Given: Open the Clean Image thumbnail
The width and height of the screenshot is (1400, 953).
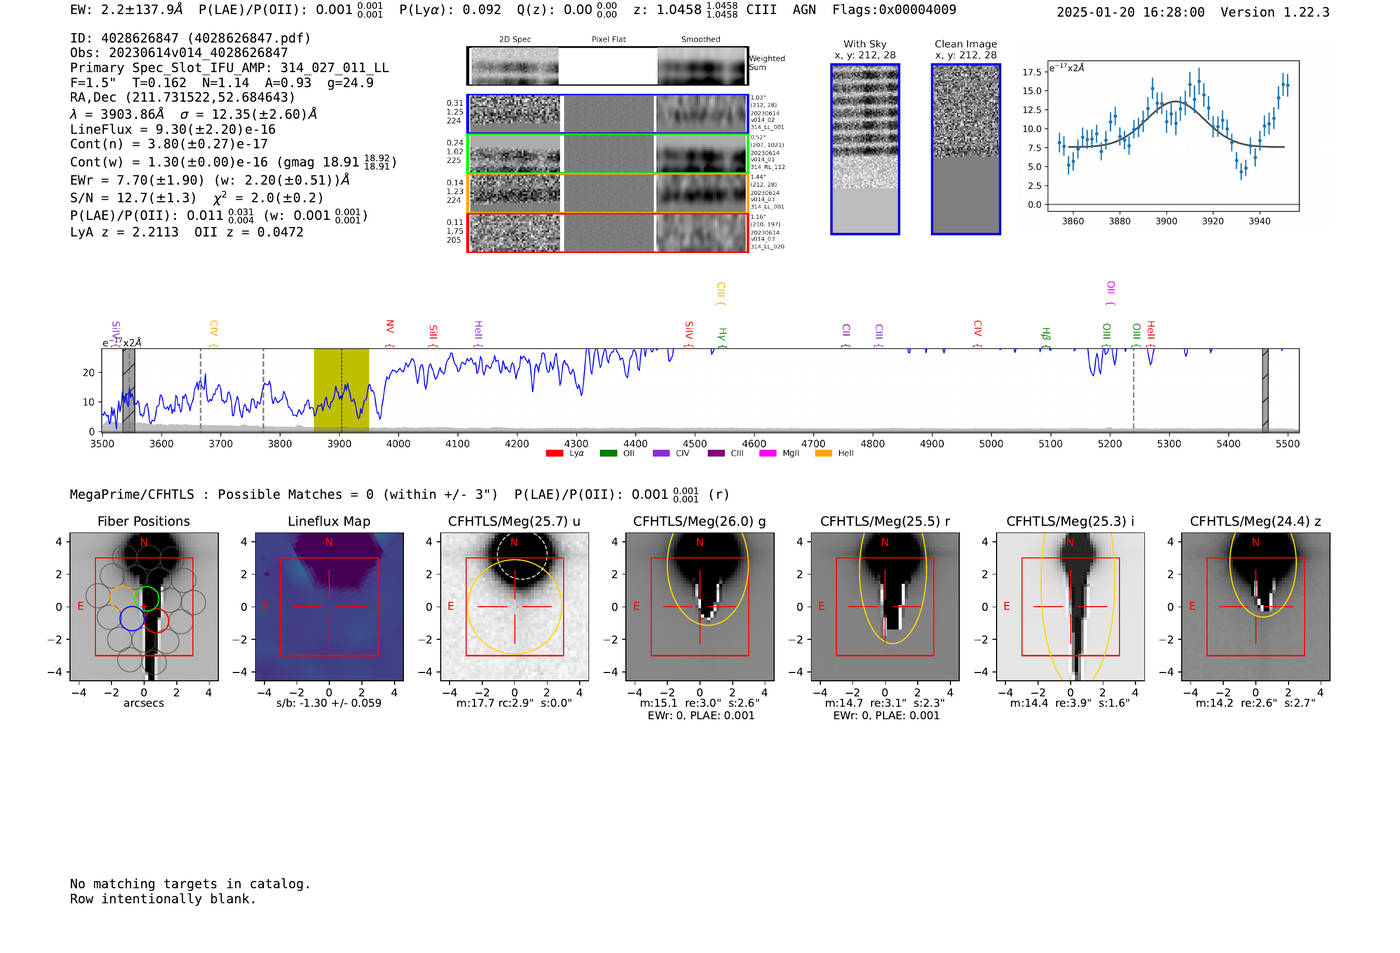Looking at the screenshot, I should click(966, 149).
